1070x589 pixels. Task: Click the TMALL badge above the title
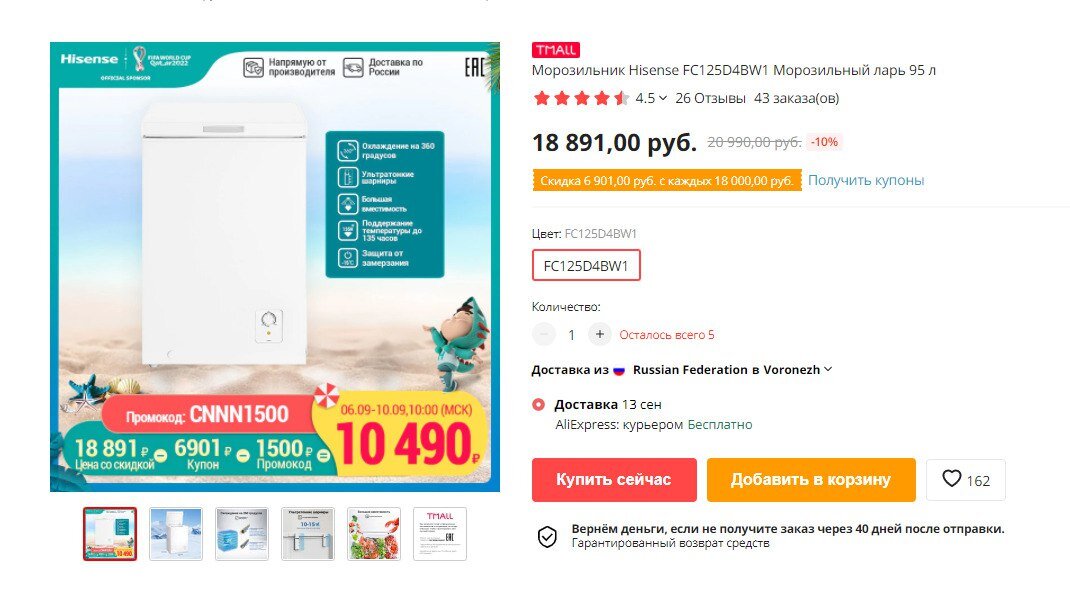tap(555, 50)
